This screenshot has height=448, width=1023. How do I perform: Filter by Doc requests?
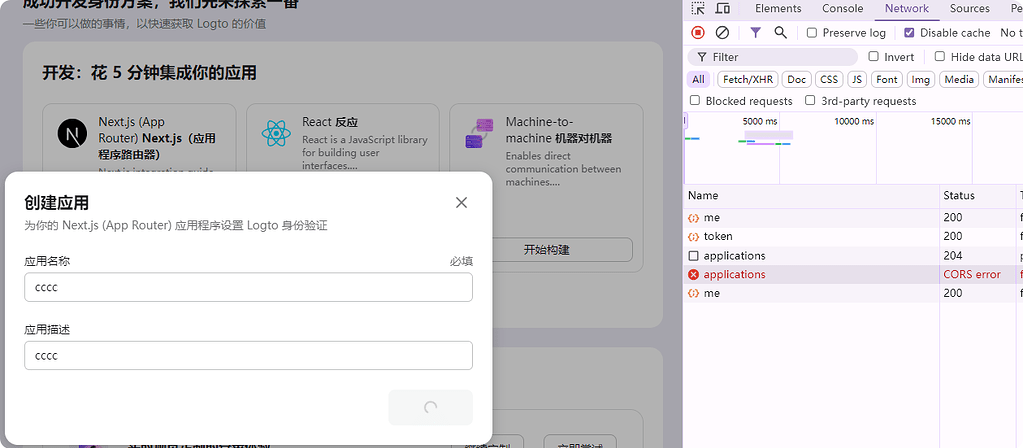point(797,80)
